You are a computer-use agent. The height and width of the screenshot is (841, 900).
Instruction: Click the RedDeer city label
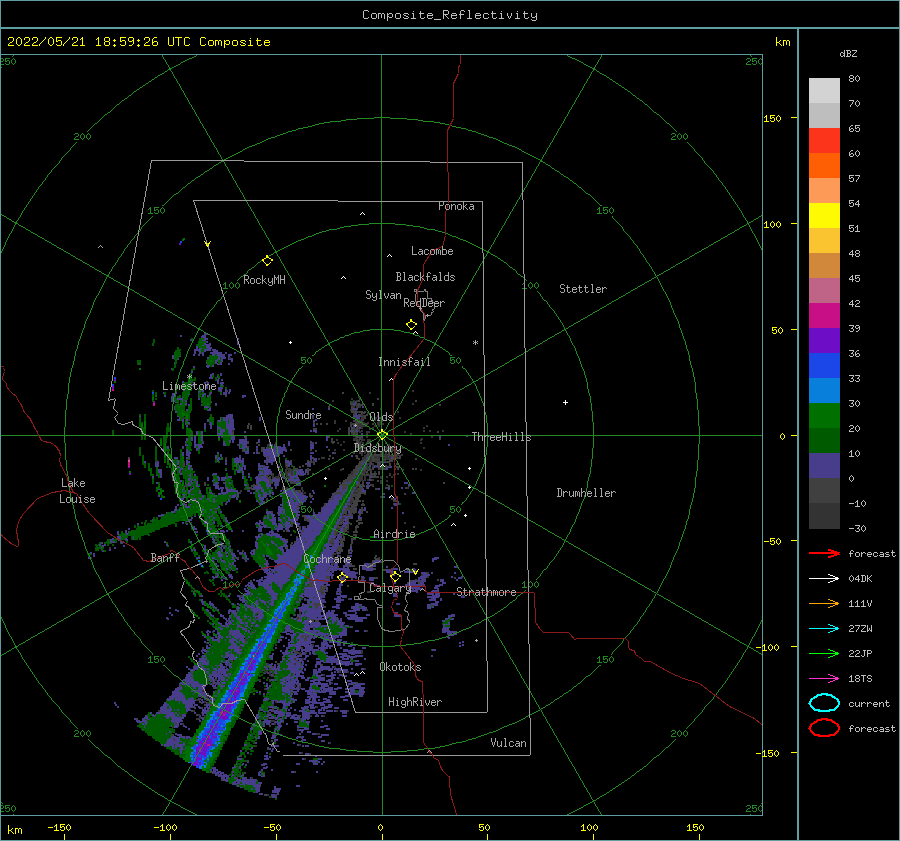[424, 303]
